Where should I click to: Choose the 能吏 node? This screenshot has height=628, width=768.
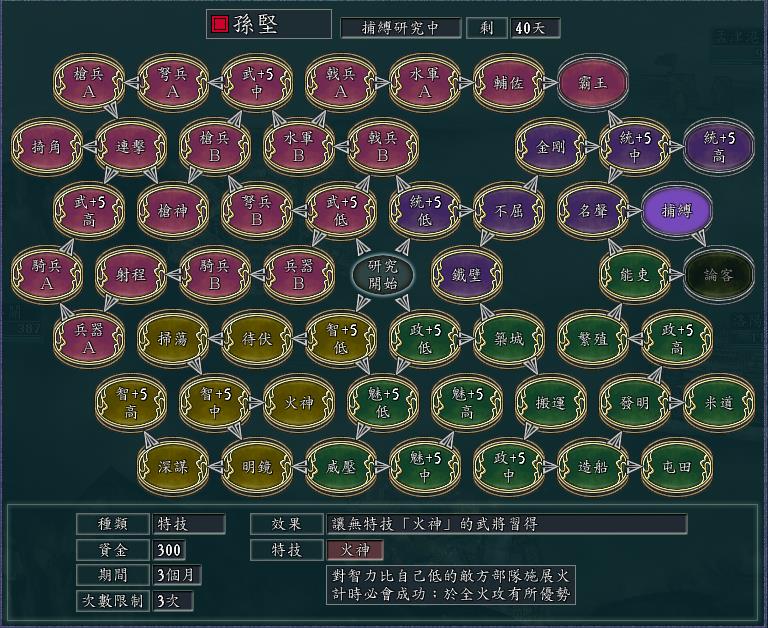(x=635, y=274)
